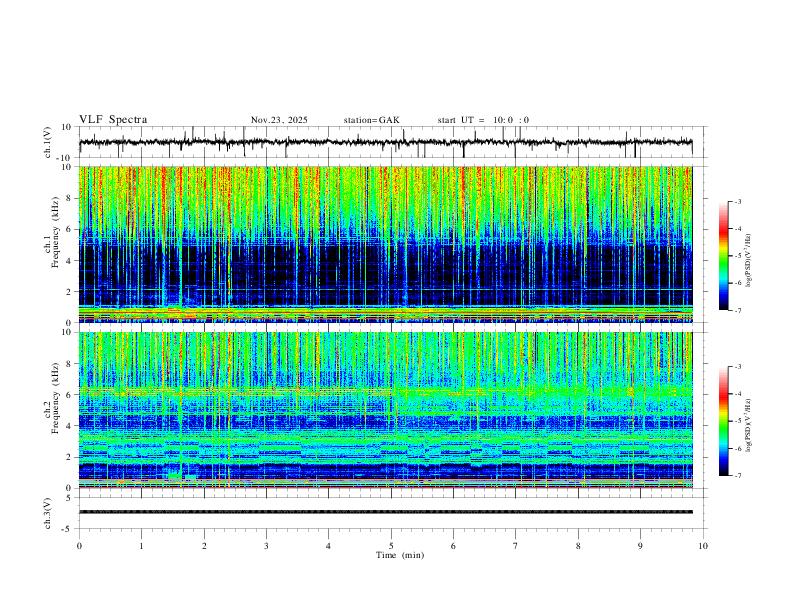The width and height of the screenshot is (792, 612).
Task: Click the ch.1 colorbar 'log(PSD)' label
Action: coord(748,260)
